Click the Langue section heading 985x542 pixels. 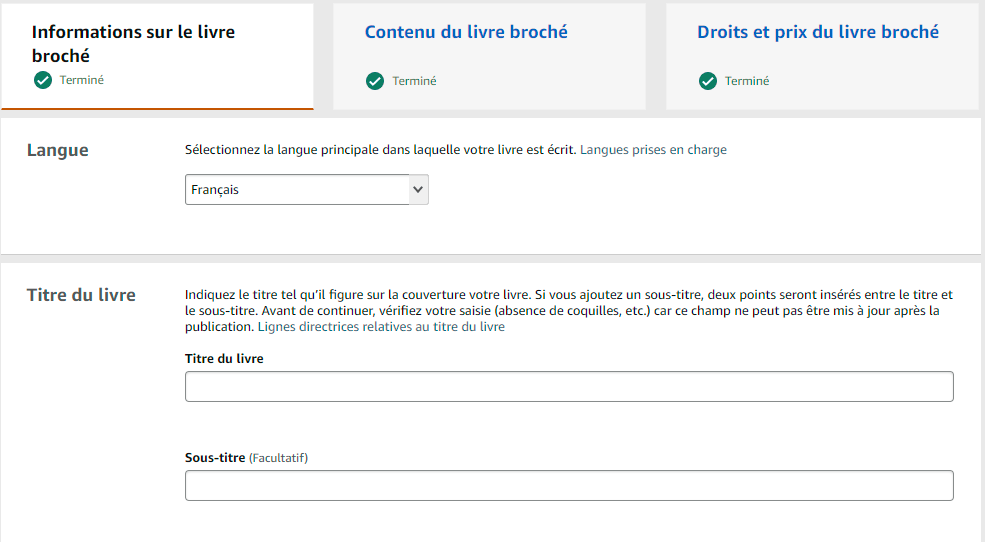tap(58, 151)
